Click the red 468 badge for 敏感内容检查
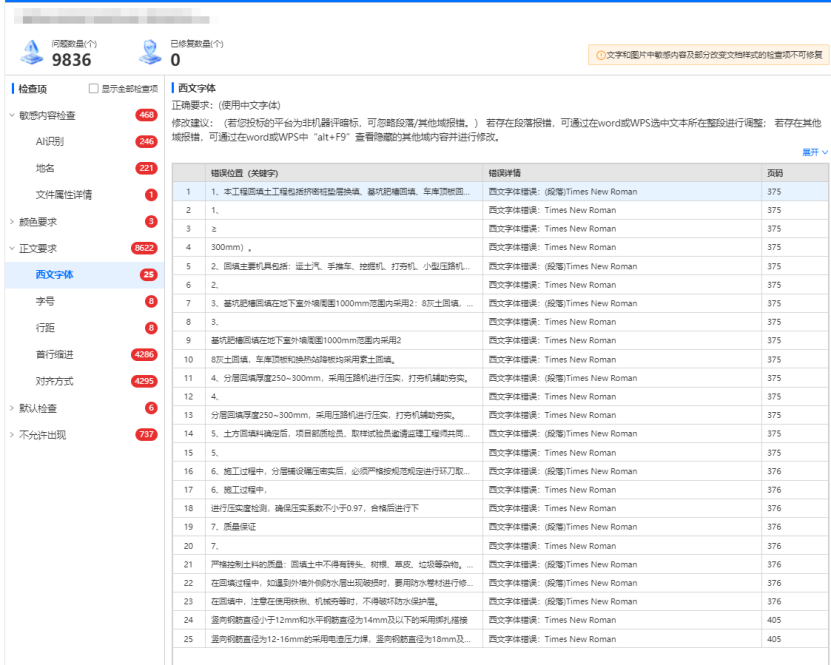The width and height of the screenshot is (831, 665). pos(146,115)
